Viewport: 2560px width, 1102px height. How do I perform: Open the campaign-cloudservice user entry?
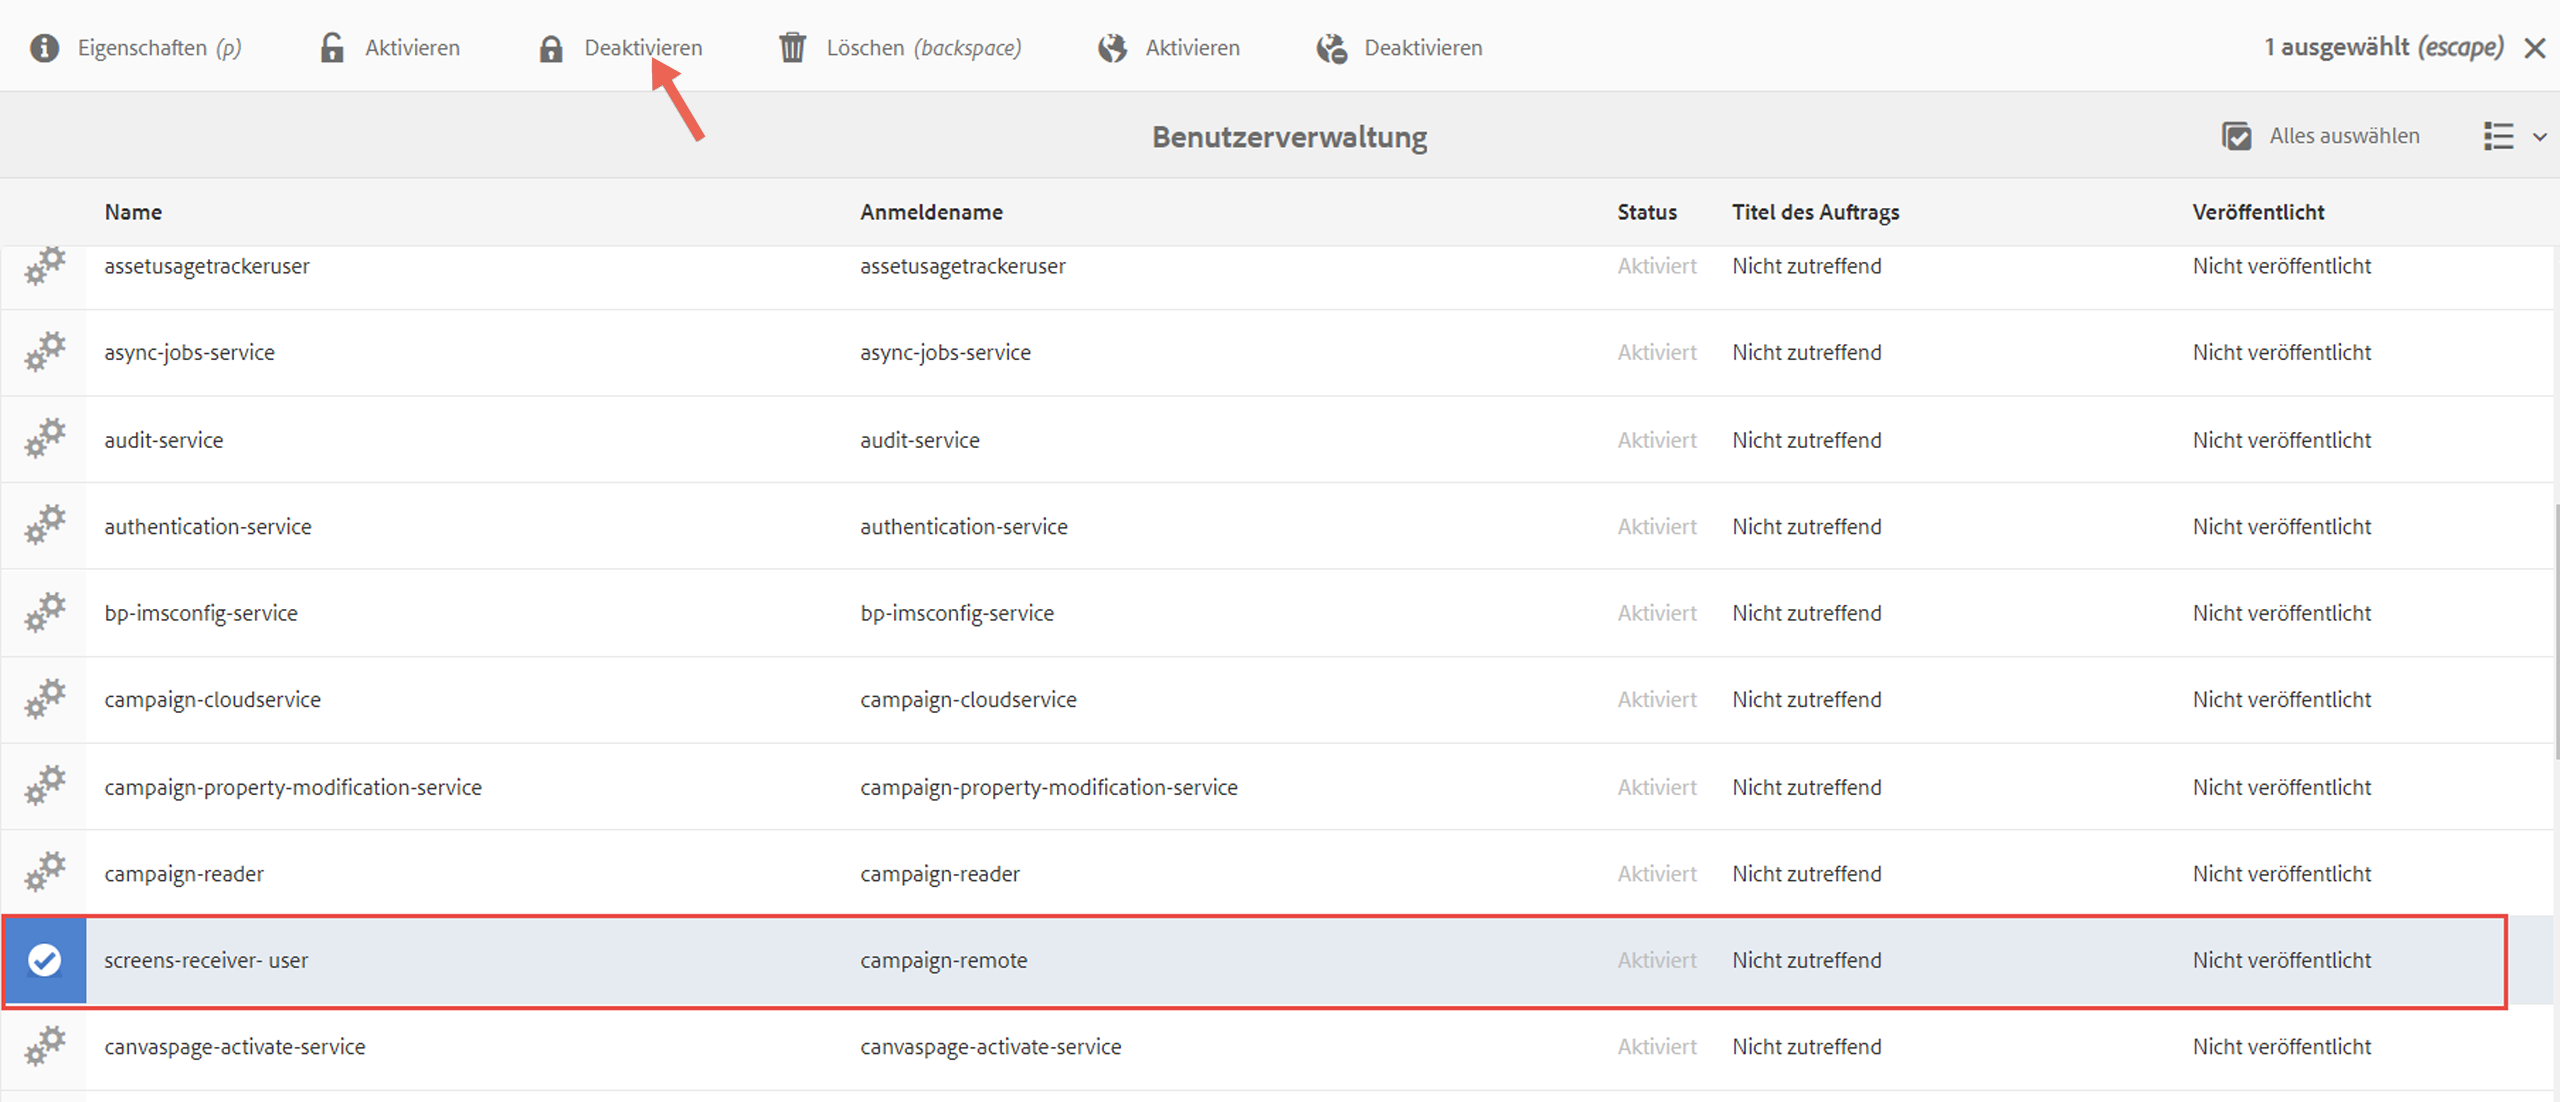(x=212, y=699)
